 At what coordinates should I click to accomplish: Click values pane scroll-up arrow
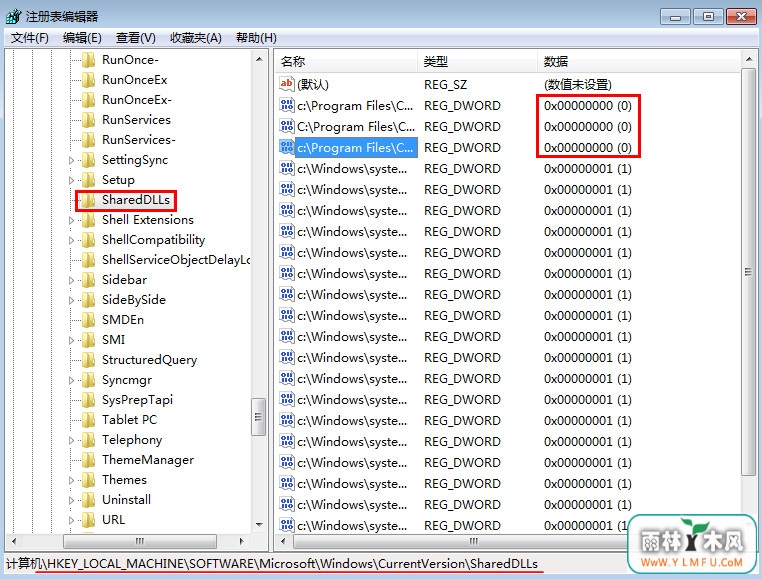(x=748, y=59)
